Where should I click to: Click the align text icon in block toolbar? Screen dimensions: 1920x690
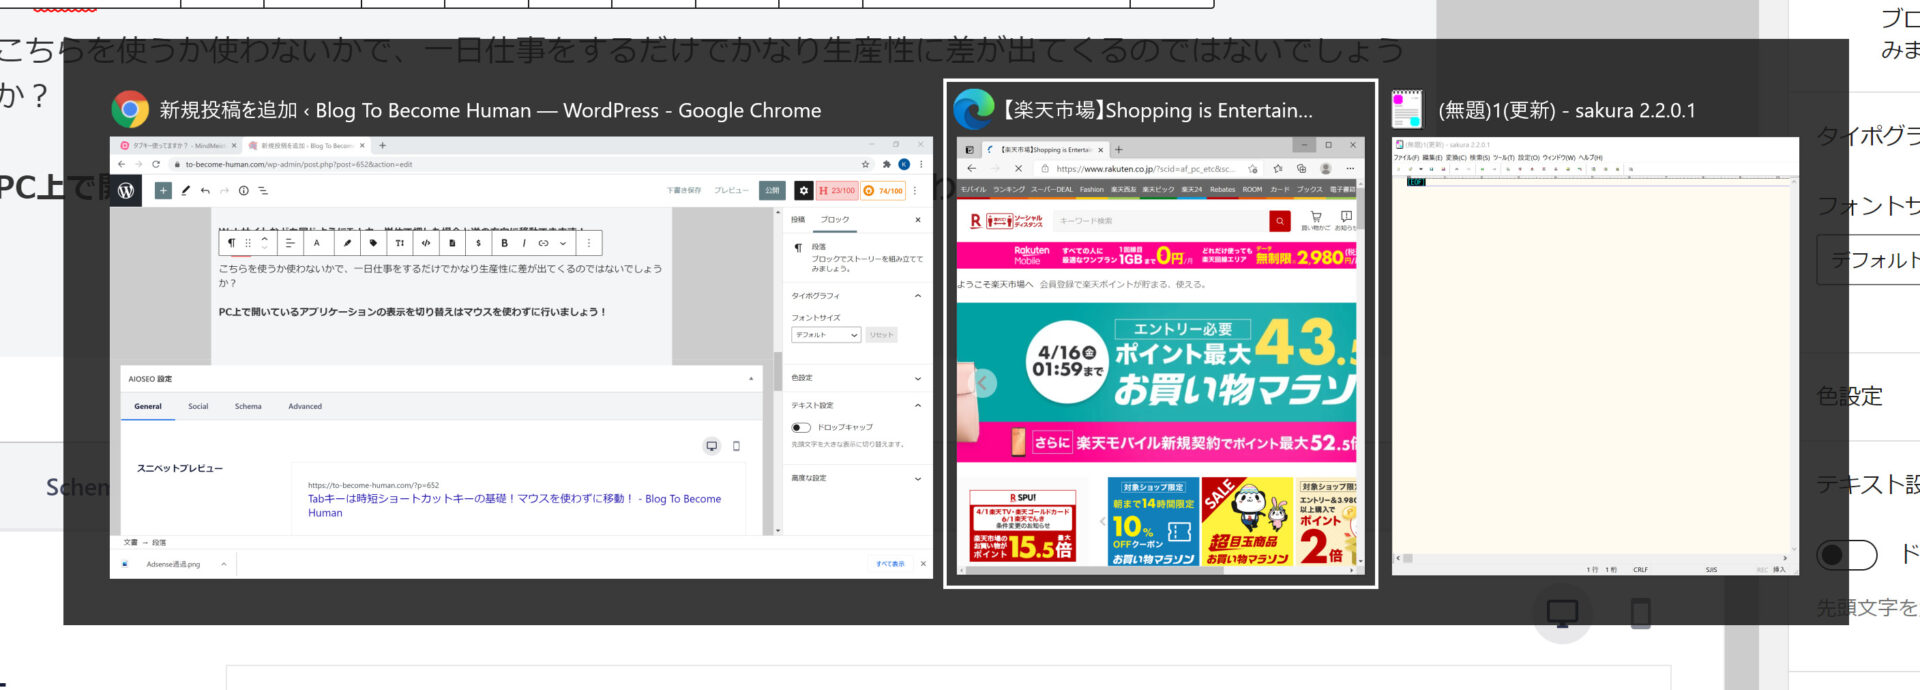click(290, 243)
